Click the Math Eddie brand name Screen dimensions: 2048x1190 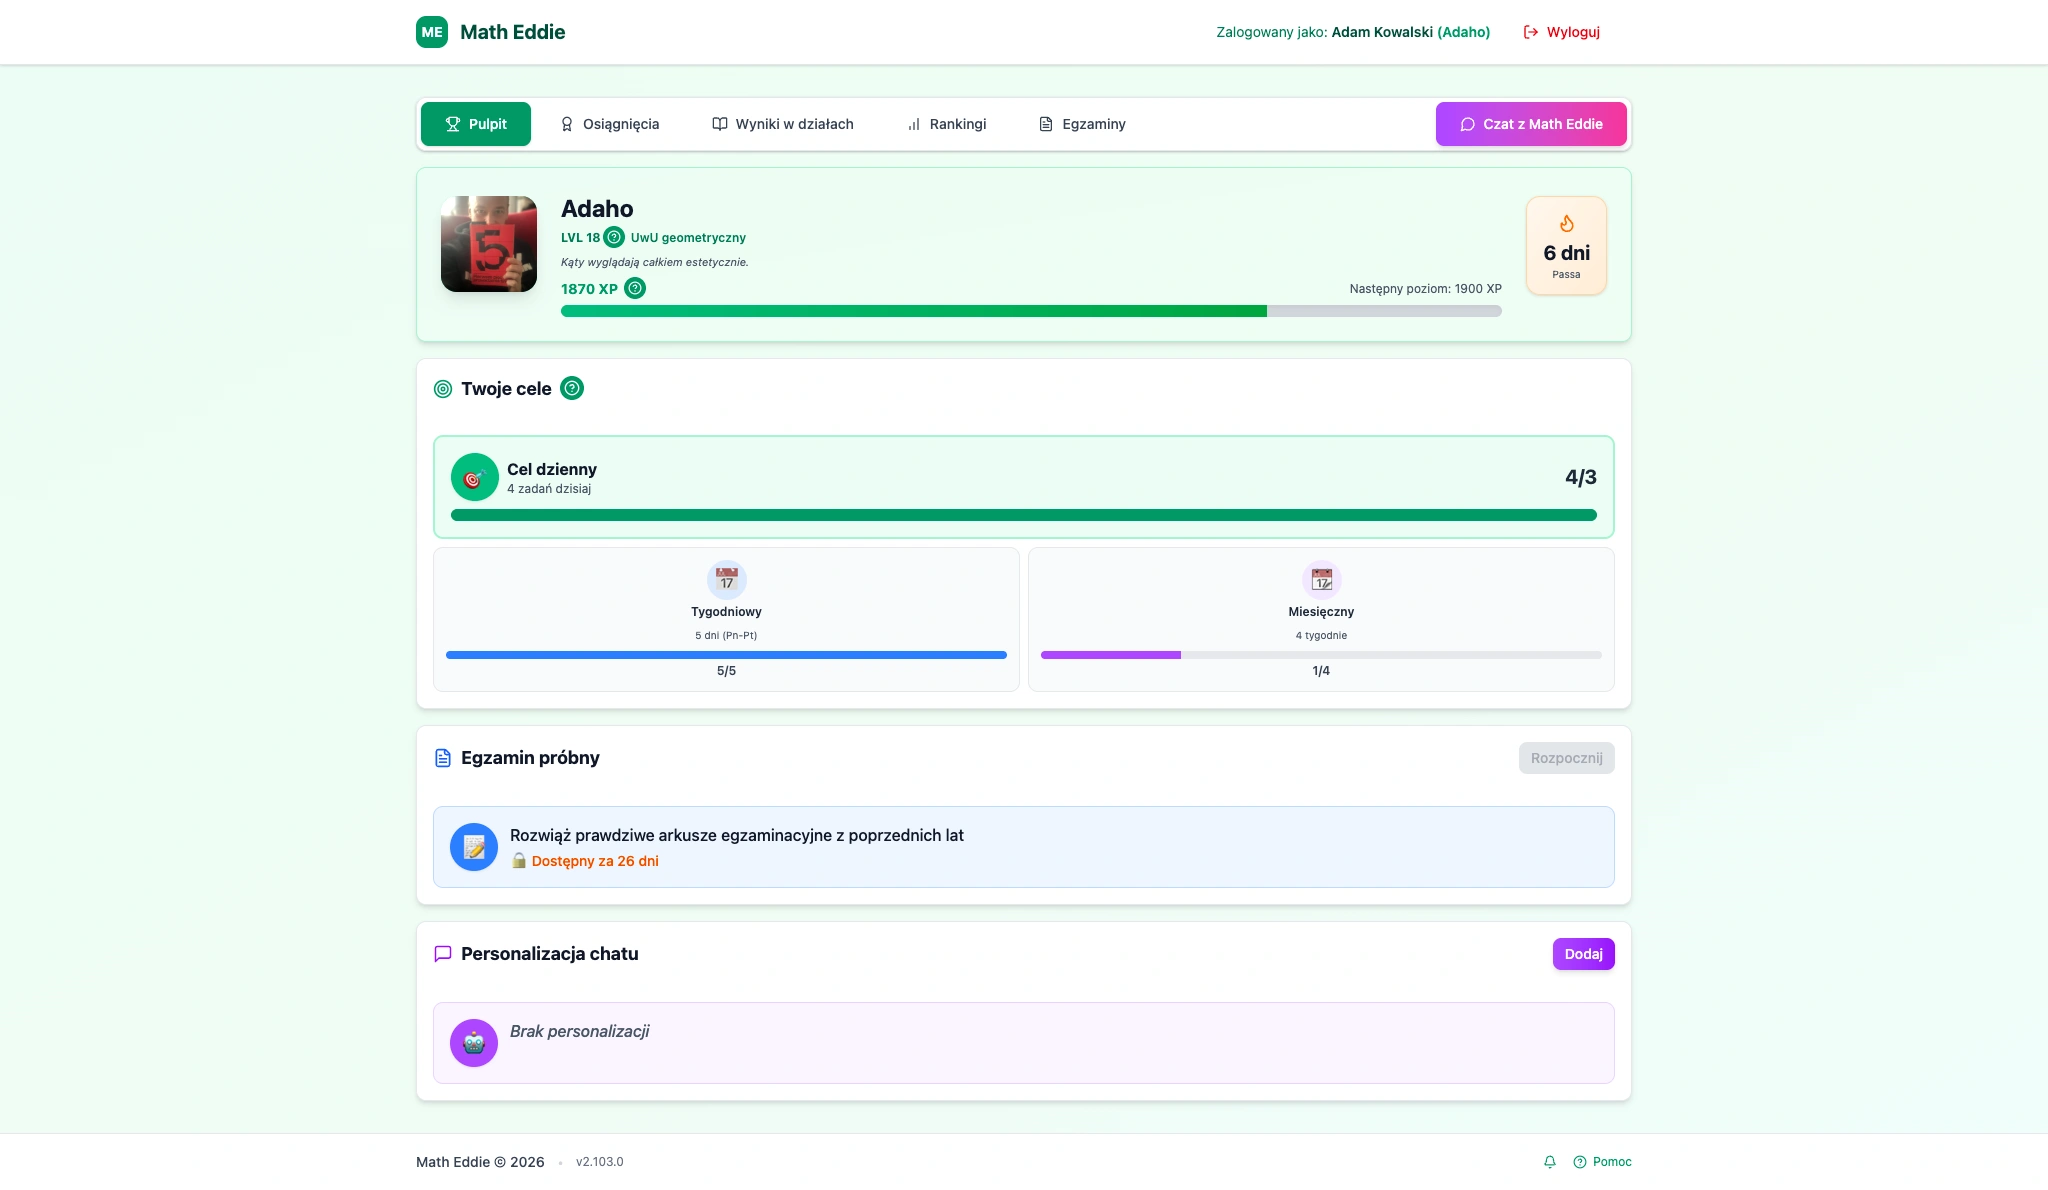(x=513, y=32)
